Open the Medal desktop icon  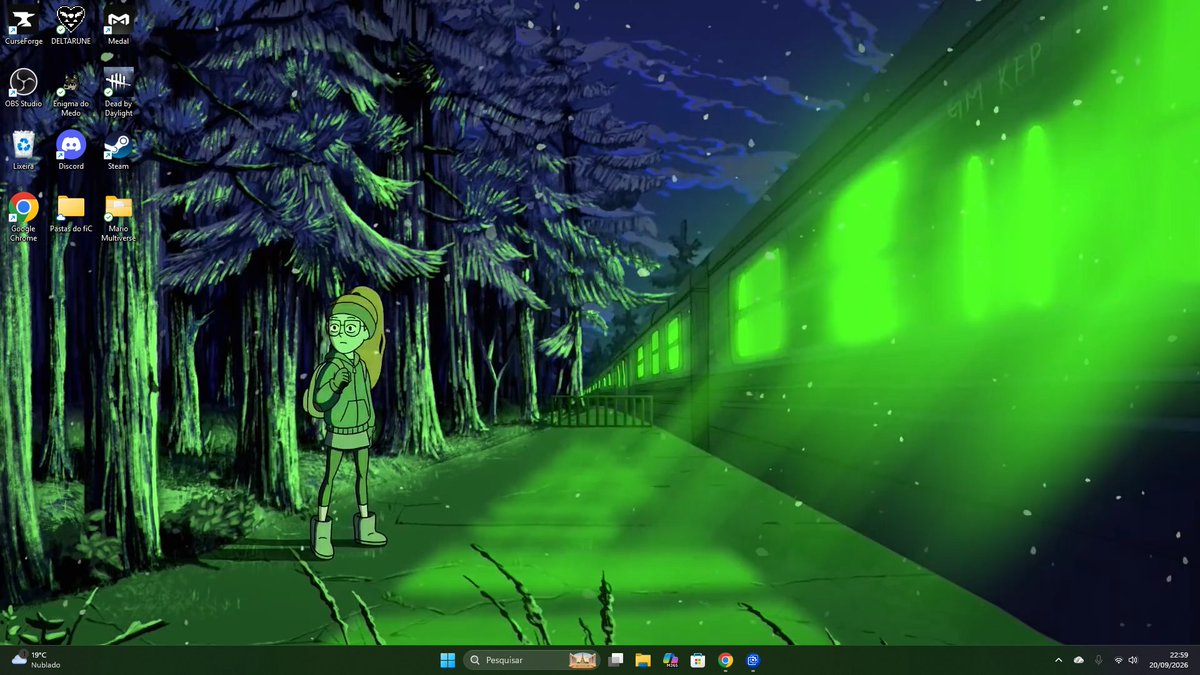(118, 26)
